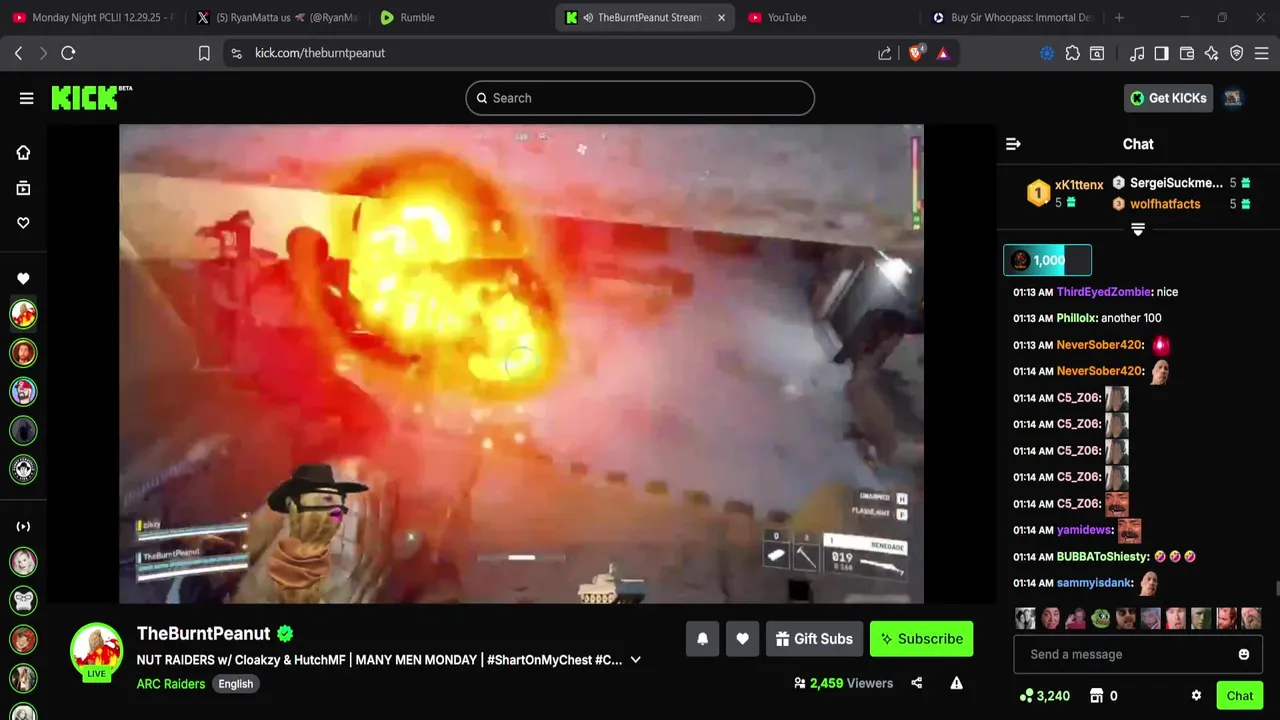Click username BUBBAToShiesty in chat
The height and width of the screenshot is (720, 1280).
click(1102, 557)
